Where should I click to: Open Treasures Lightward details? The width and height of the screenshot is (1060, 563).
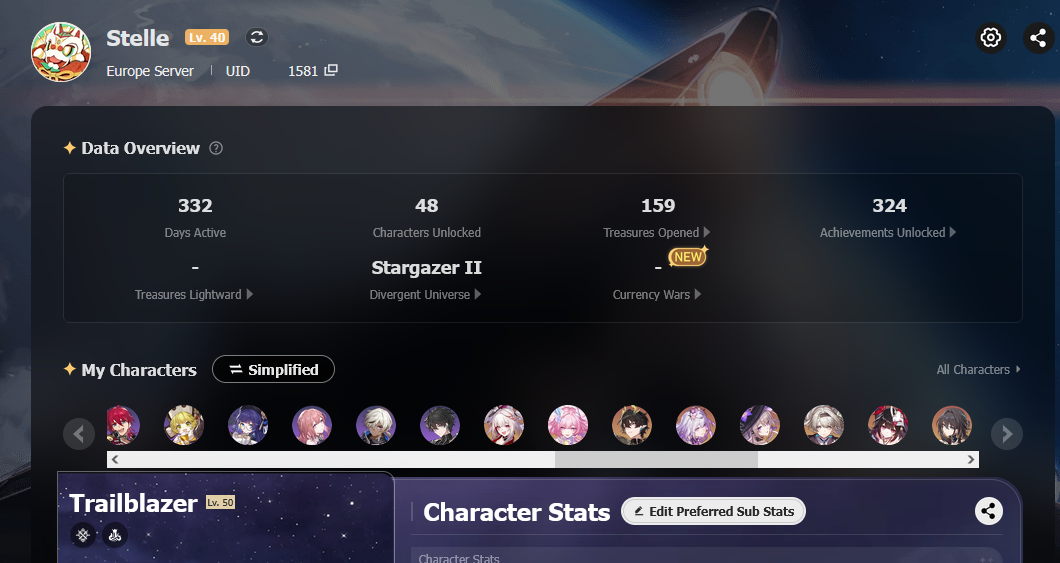pos(194,295)
